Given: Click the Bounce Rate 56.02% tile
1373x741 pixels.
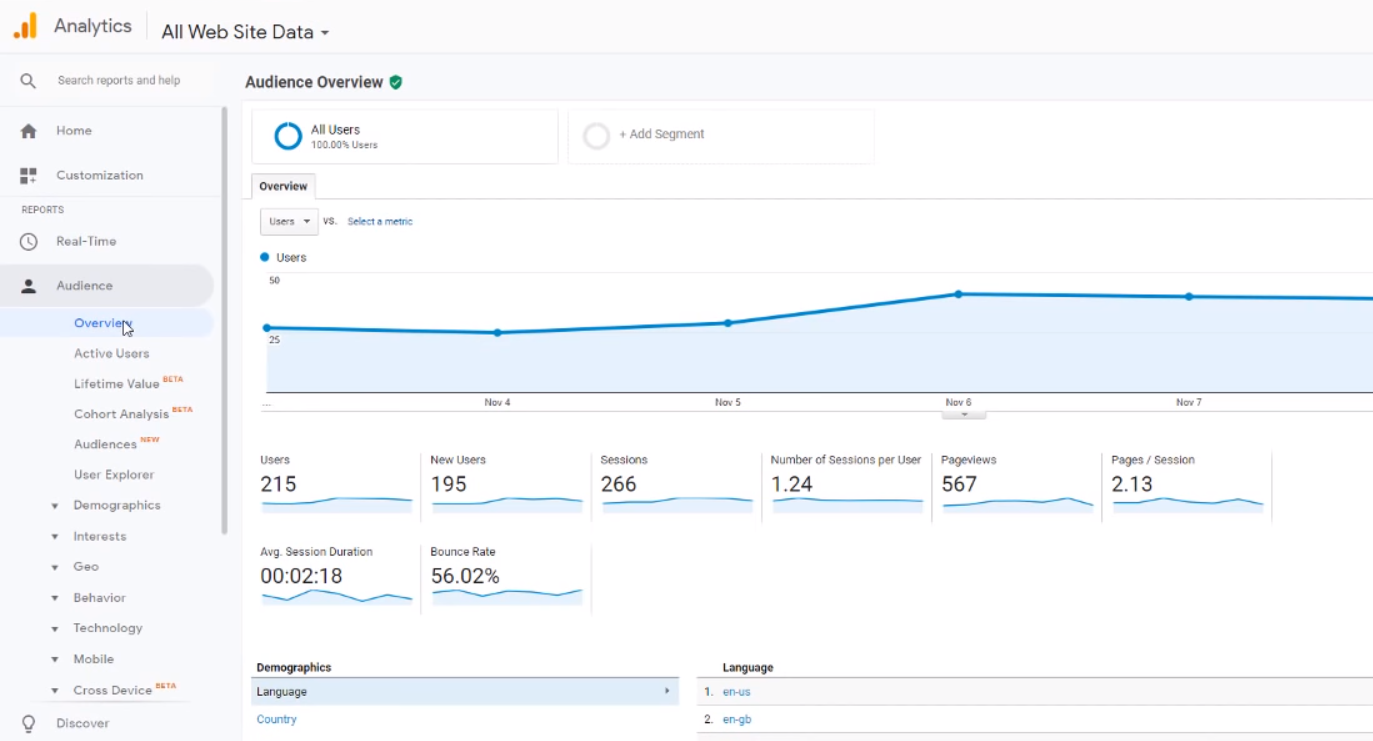Looking at the screenshot, I should coord(506,578).
